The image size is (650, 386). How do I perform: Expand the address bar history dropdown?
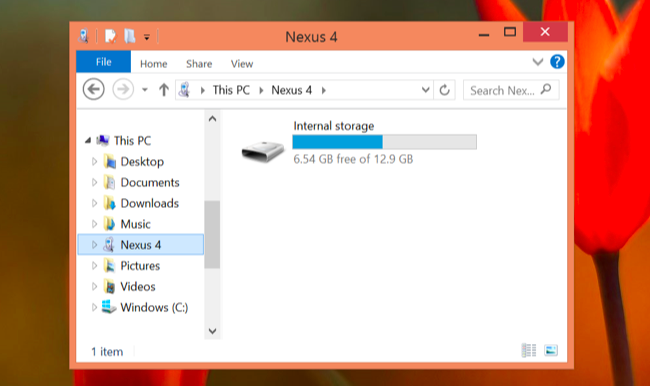(425, 90)
